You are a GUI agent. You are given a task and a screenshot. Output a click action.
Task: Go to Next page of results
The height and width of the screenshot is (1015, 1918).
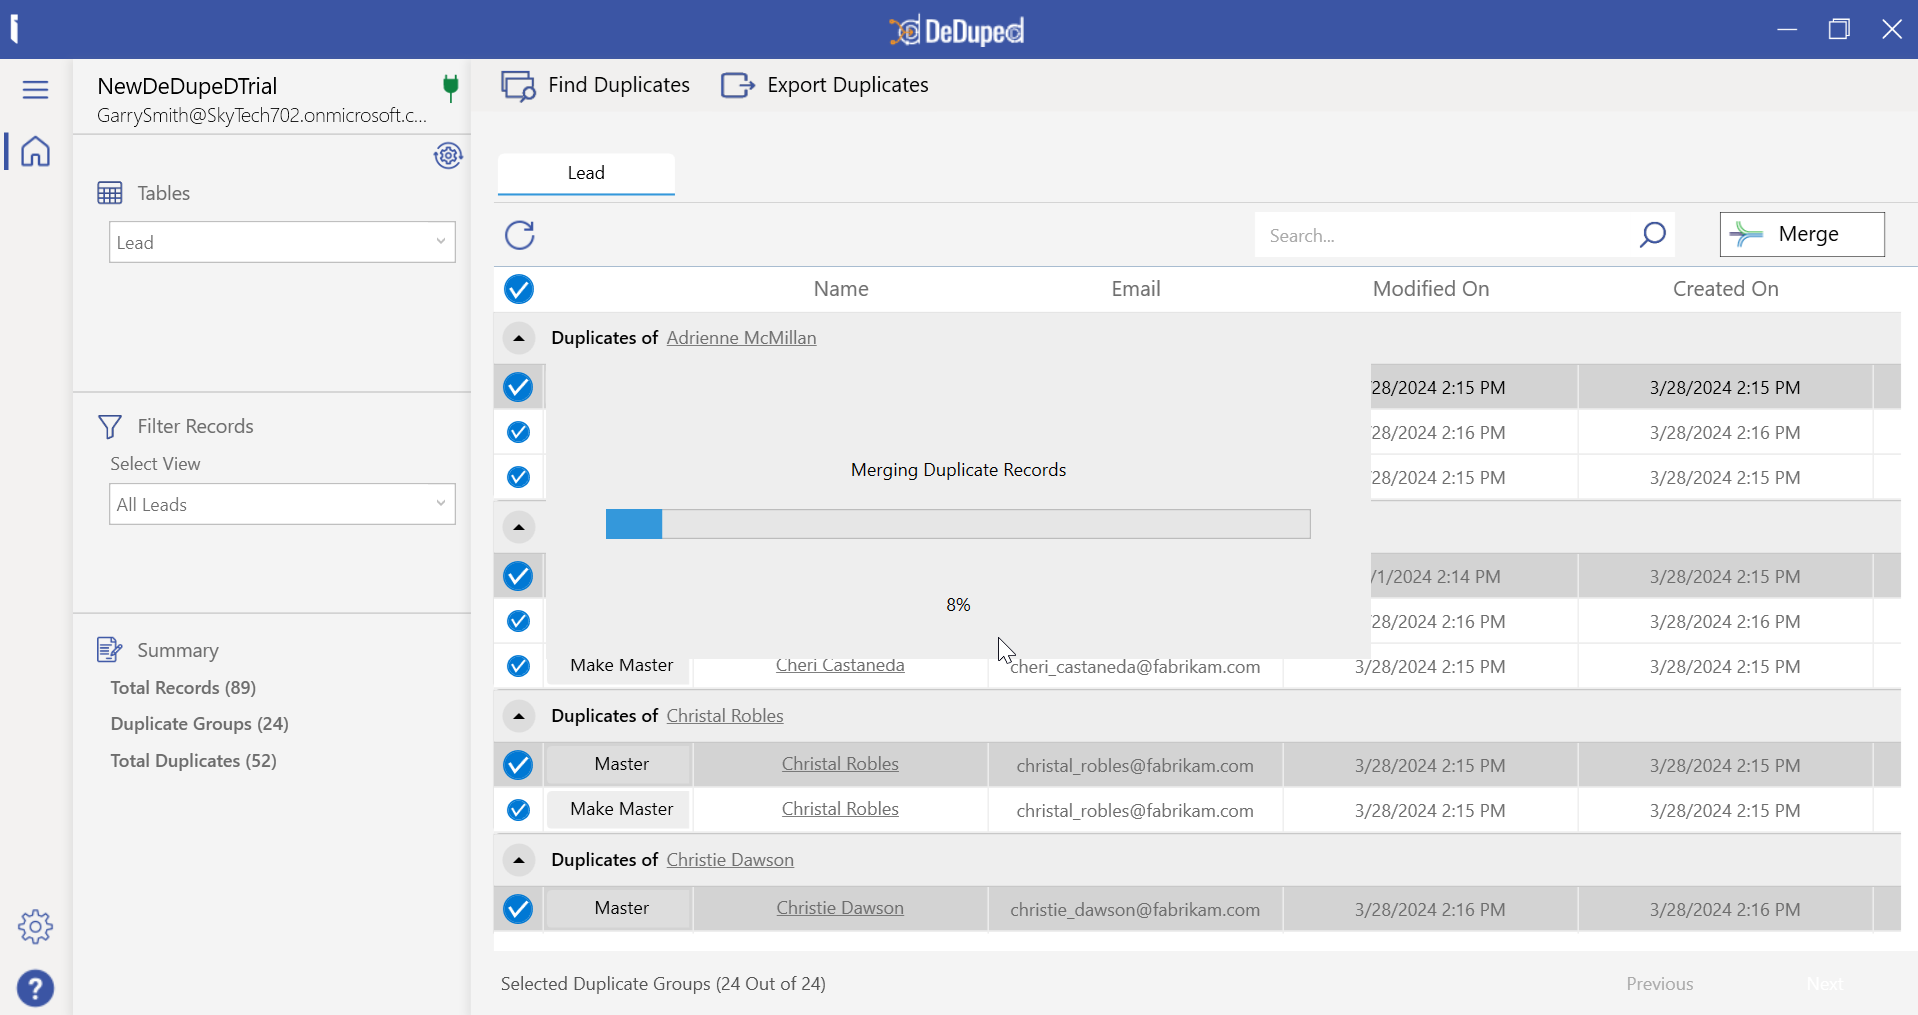coord(1825,984)
